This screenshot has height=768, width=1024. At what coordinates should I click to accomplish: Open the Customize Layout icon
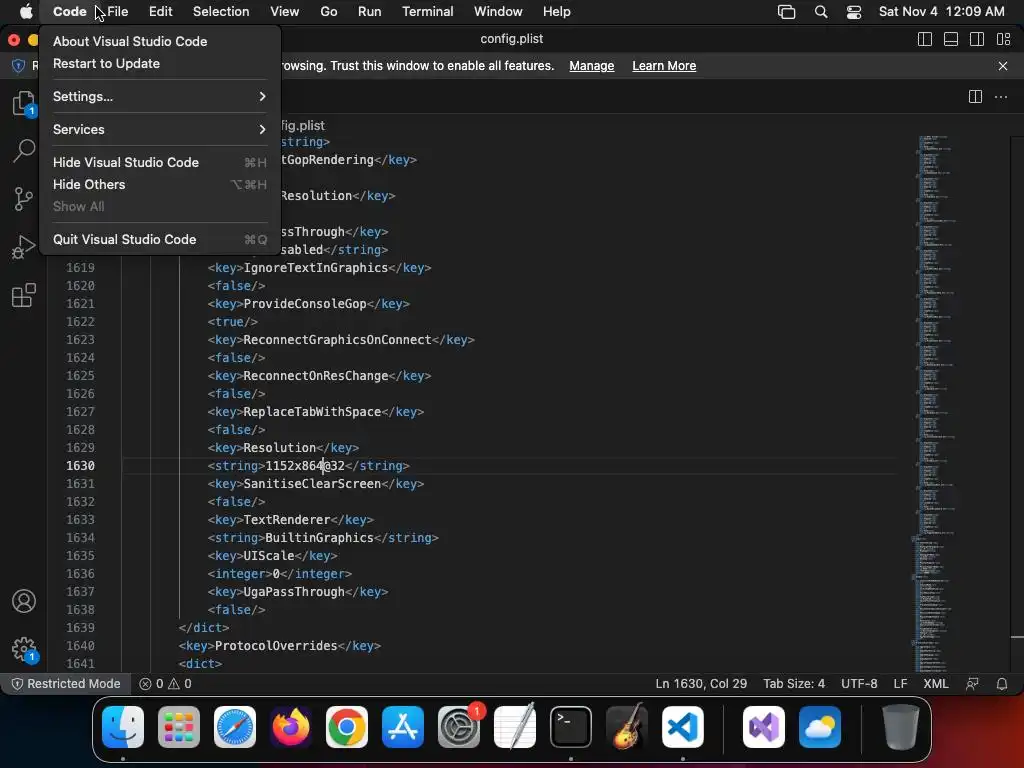1004,39
